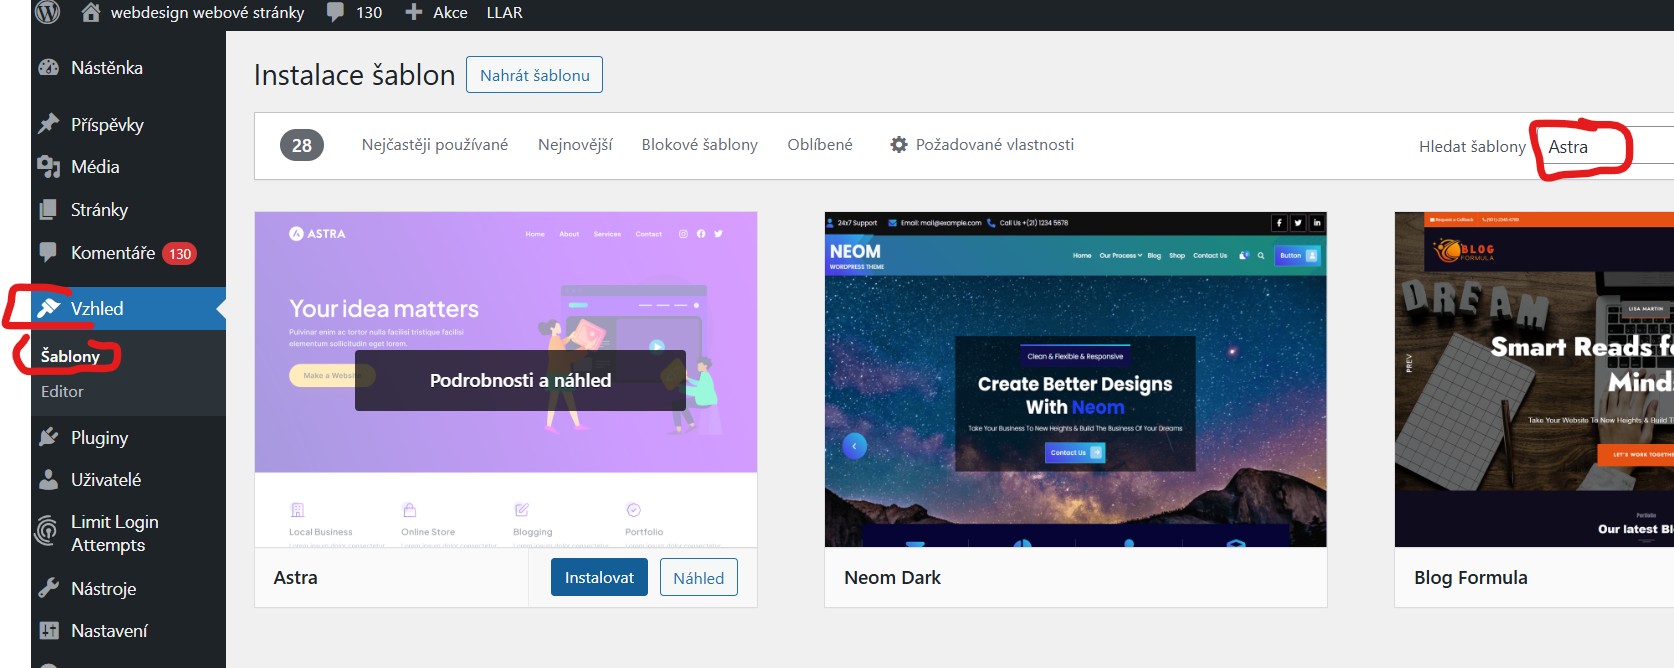Click the WordPress logo icon
1674x668 pixels.
click(x=47, y=12)
